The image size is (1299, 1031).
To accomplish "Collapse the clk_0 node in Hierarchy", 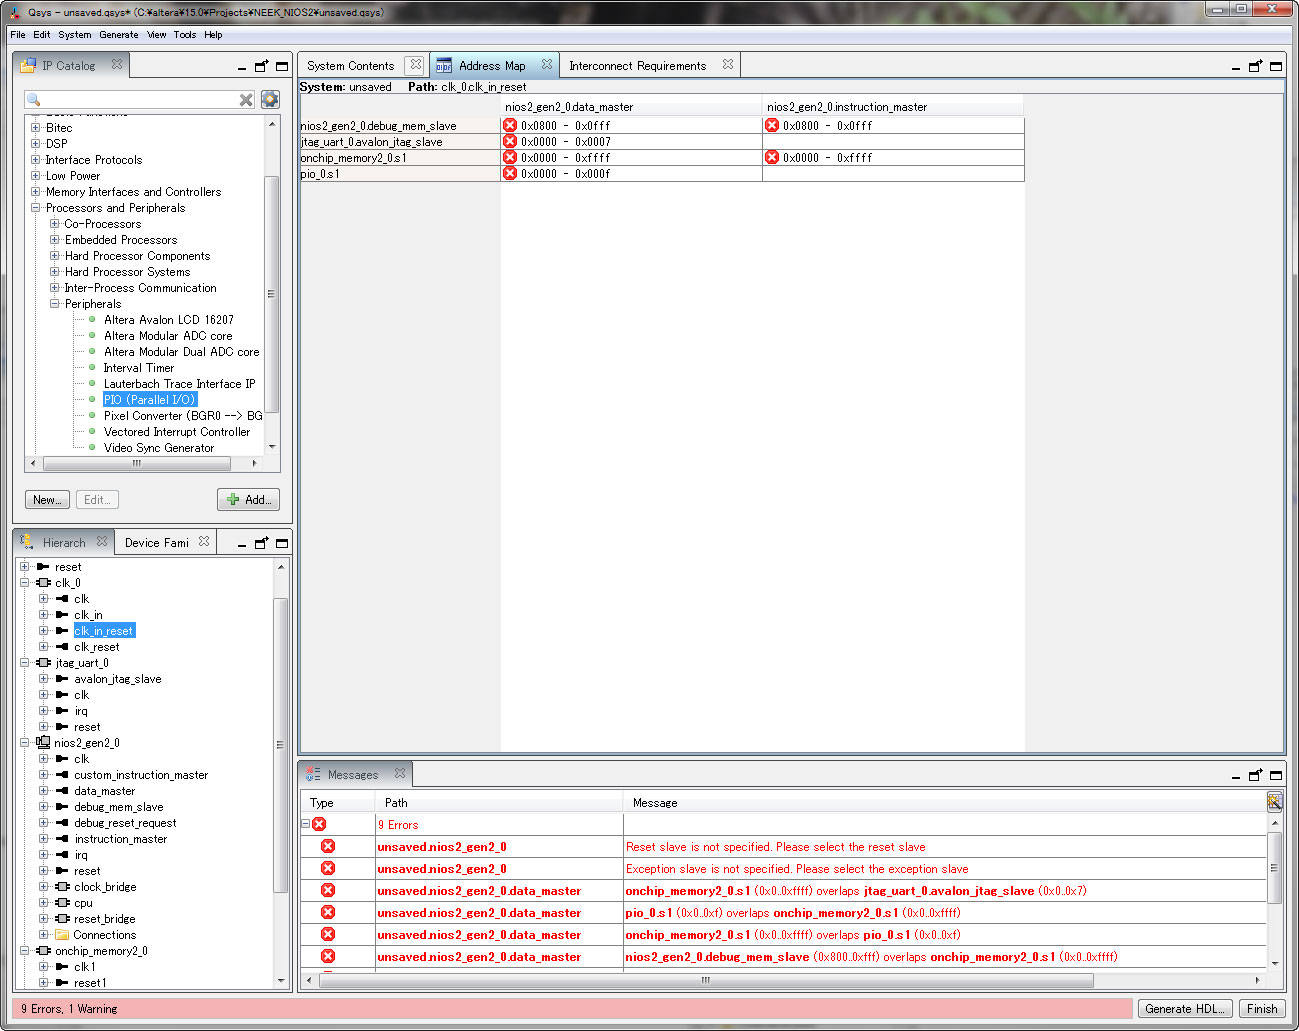I will pos(25,583).
